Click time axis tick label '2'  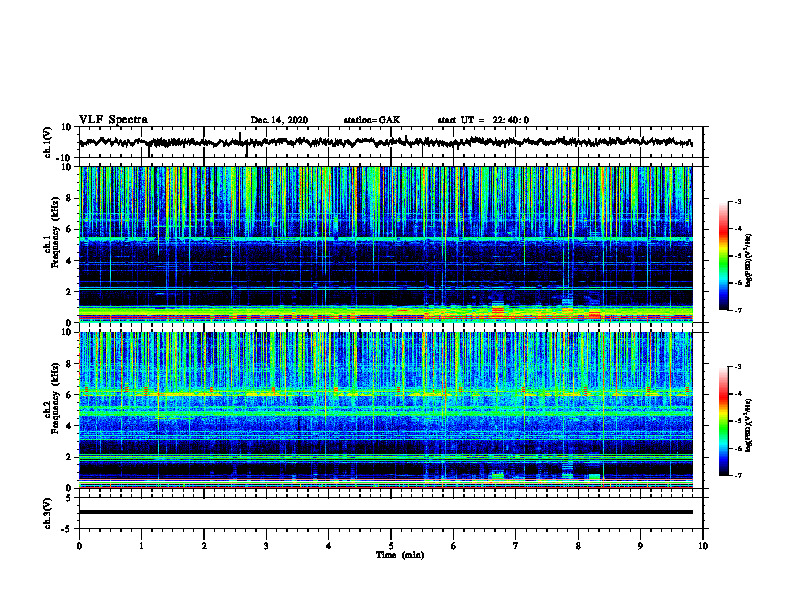[204, 546]
